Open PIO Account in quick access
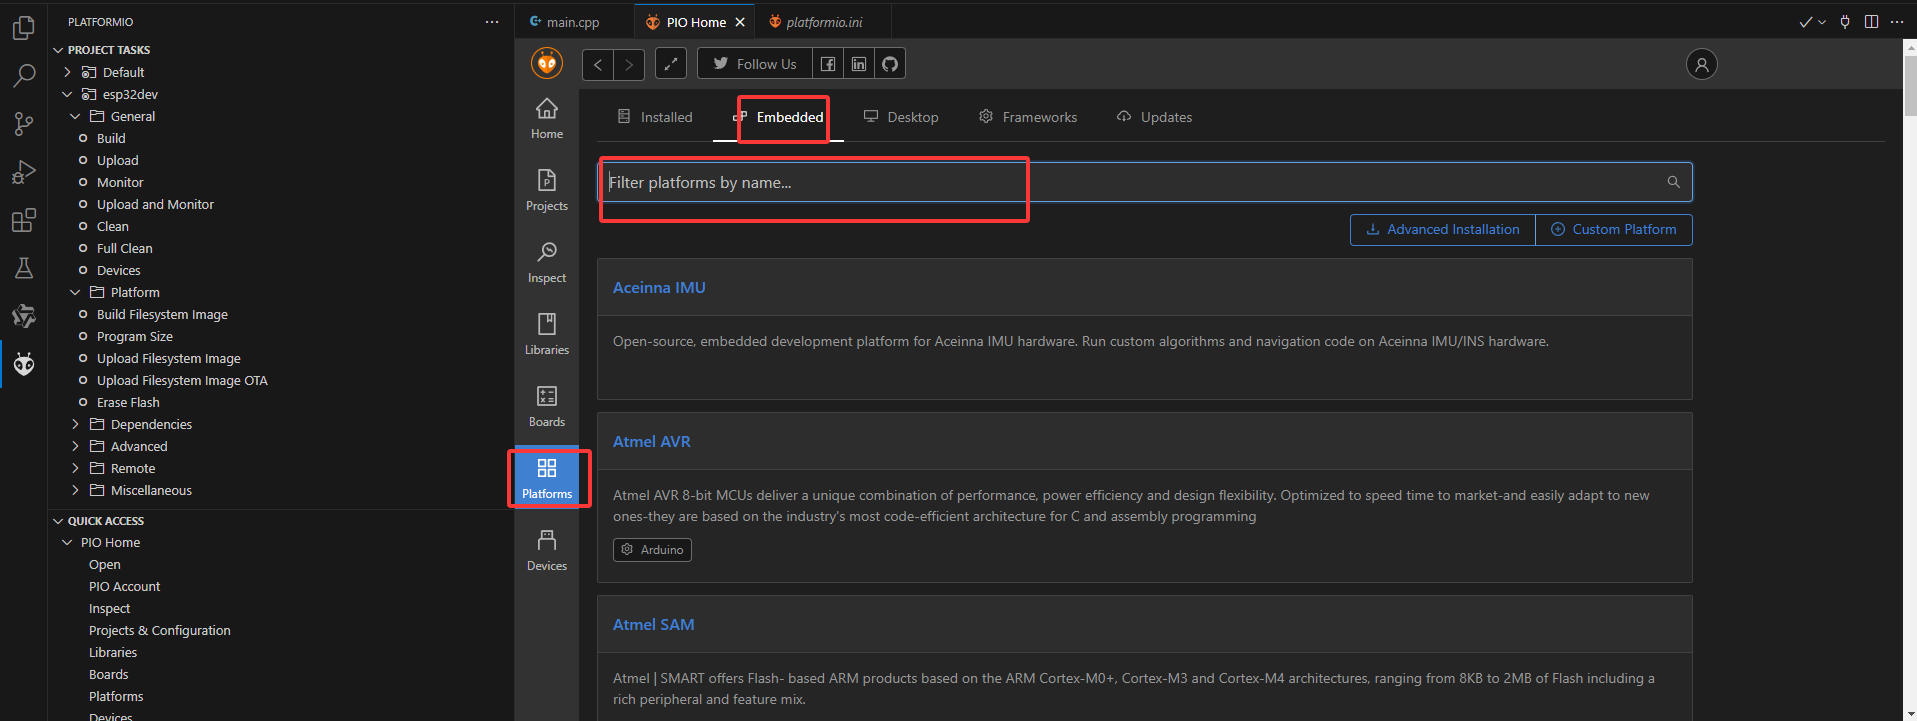1917x721 pixels. 124,586
